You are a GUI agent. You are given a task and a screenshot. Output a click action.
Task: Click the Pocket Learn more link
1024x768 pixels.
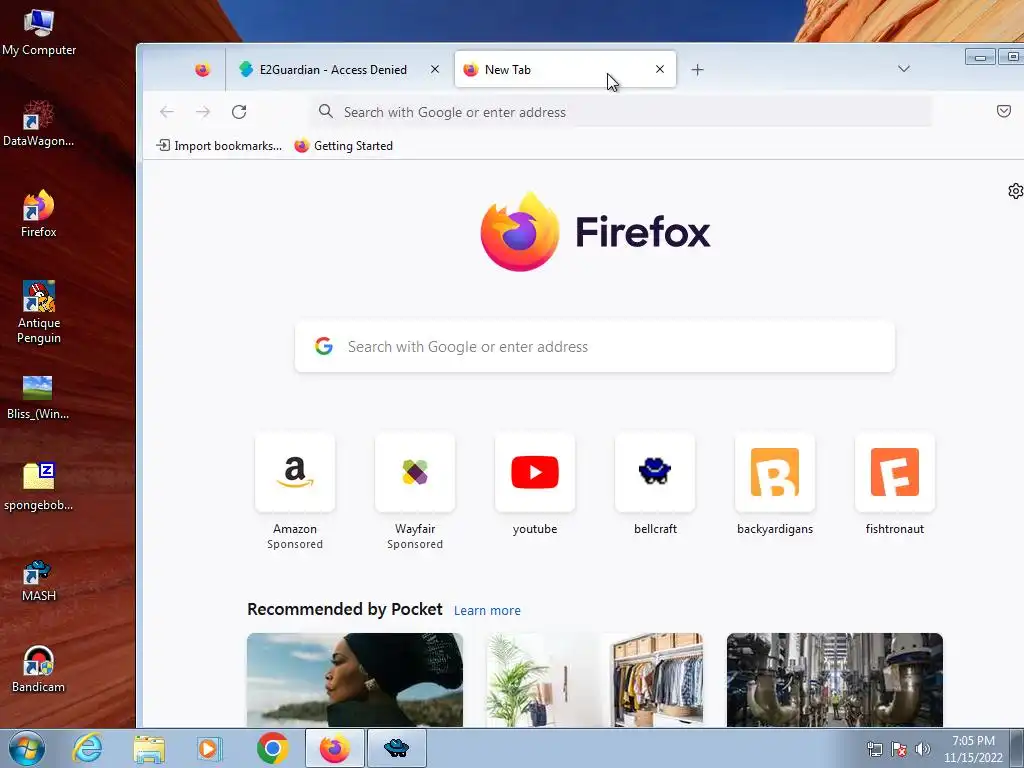(487, 611)
